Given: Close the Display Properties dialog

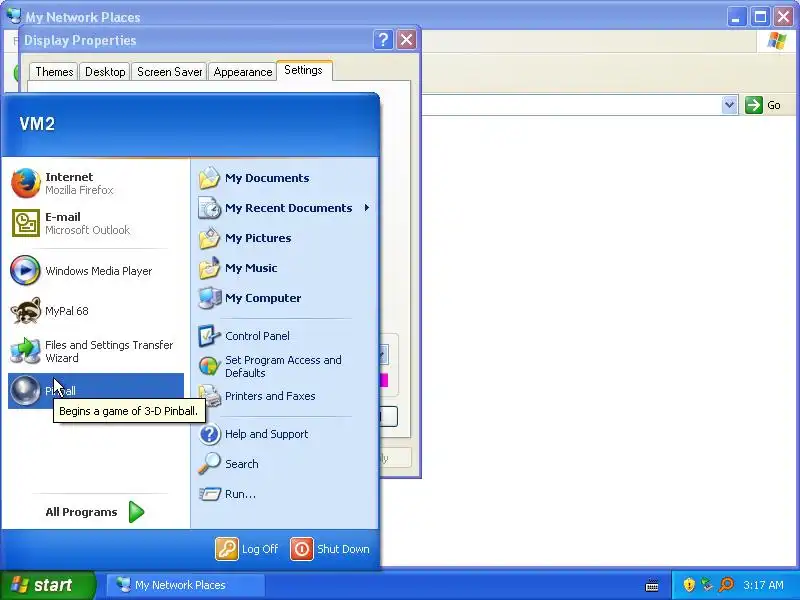Looking at the screenshot, I should pos(407,39).
